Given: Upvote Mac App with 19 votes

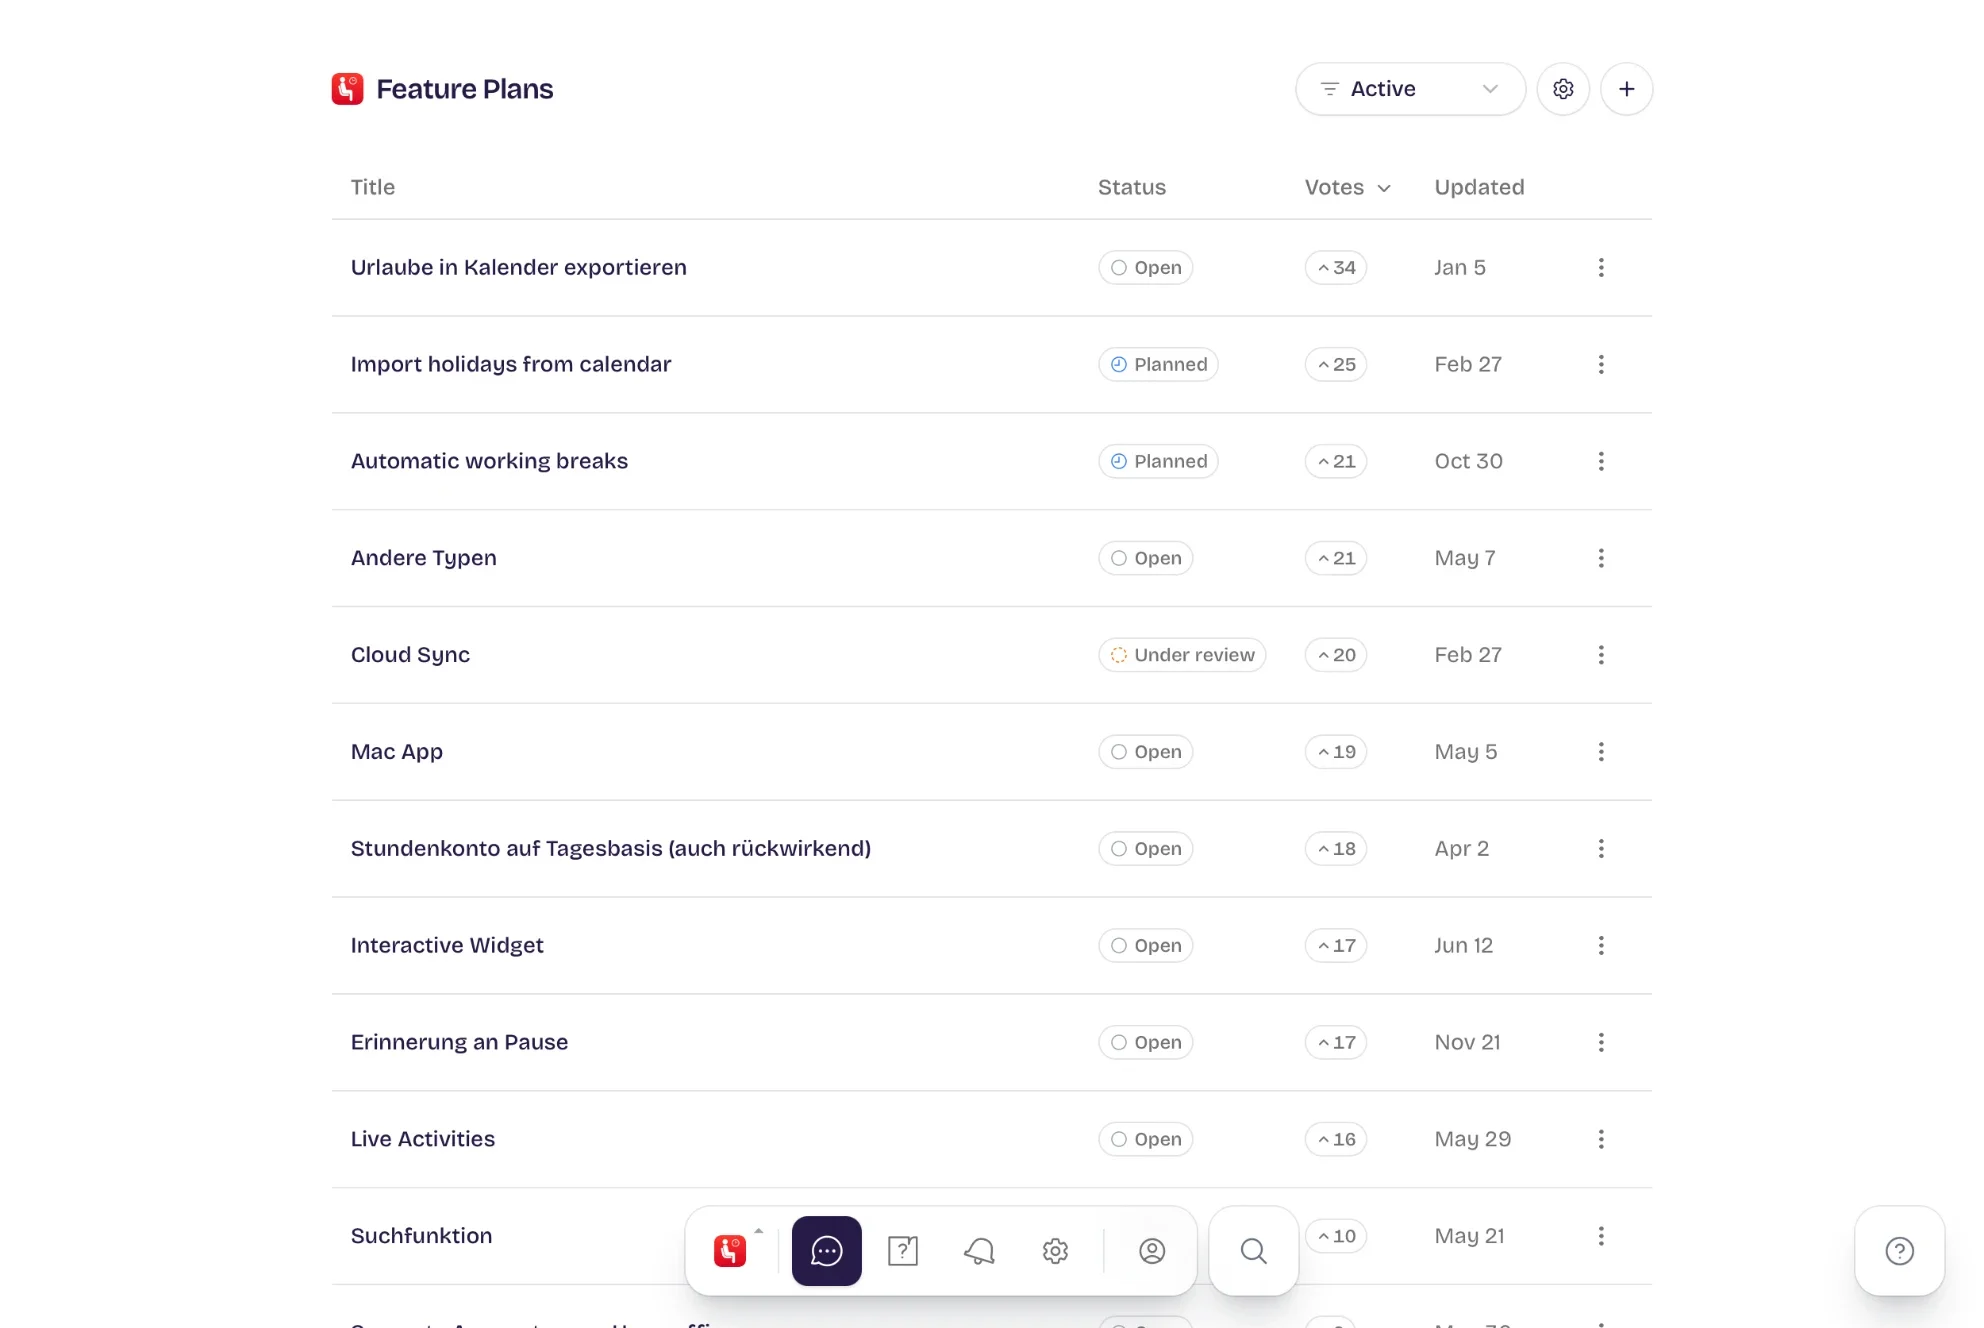Looking at the screenshot, I should (1336, 752).
